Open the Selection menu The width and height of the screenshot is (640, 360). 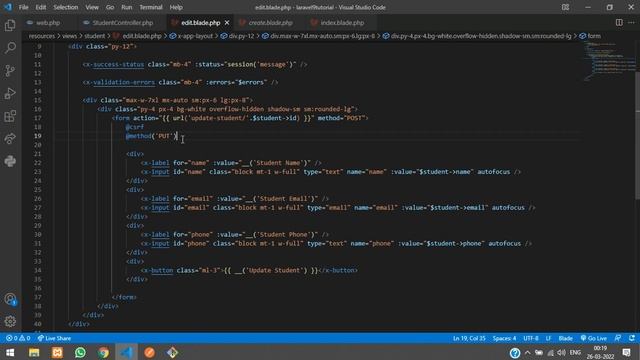point(65,7)
